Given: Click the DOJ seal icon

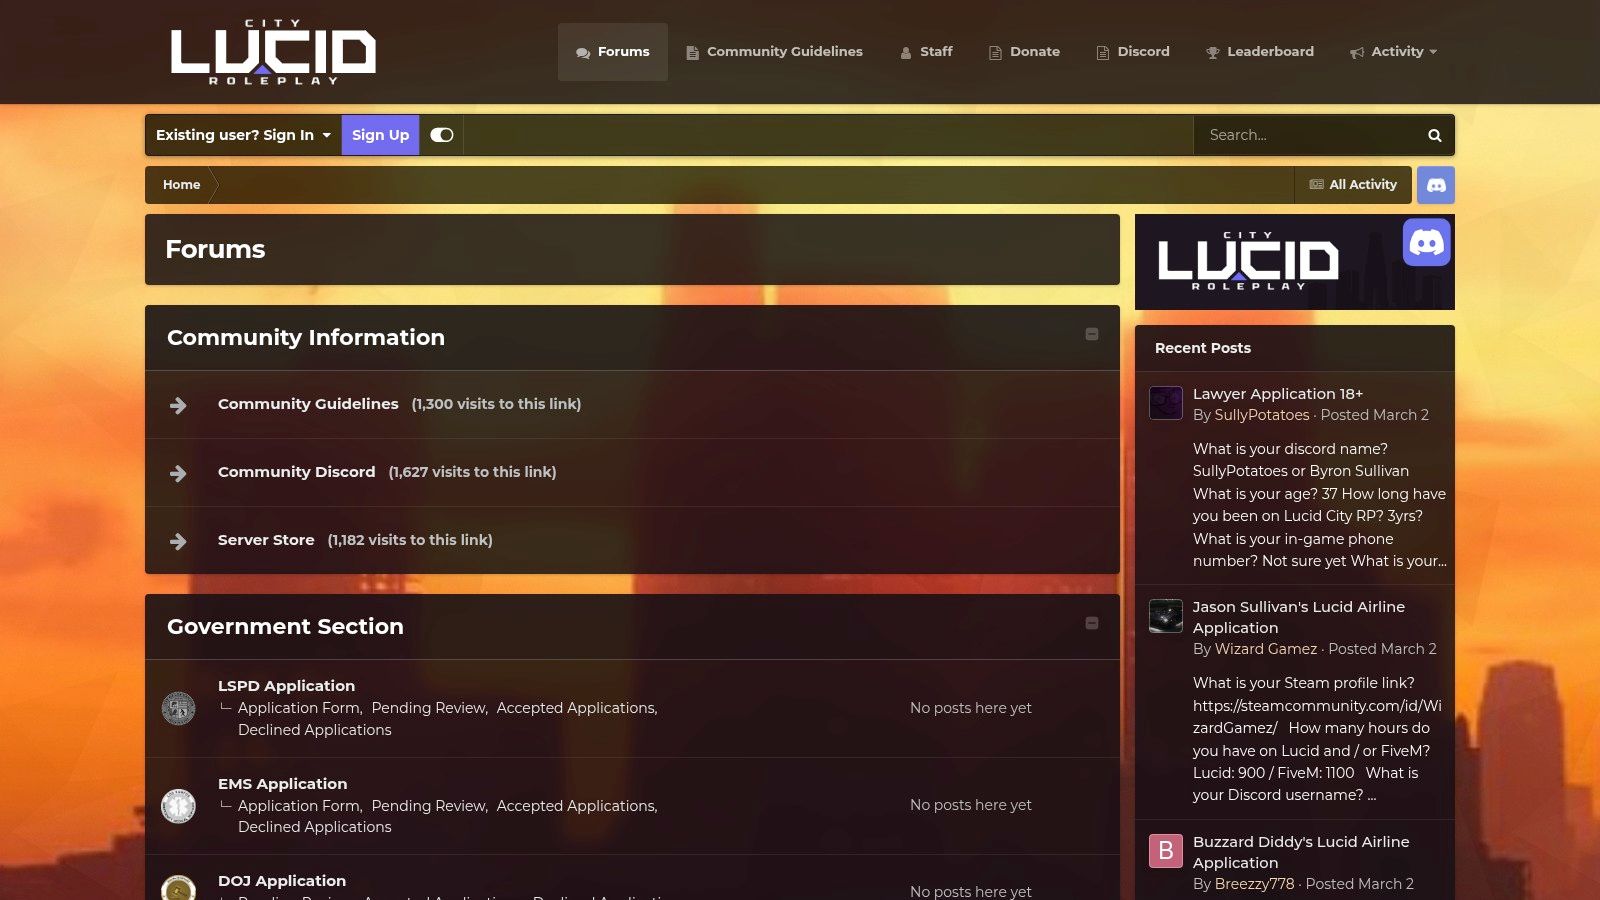Looking at the screenshot, I should coord(178,889).
